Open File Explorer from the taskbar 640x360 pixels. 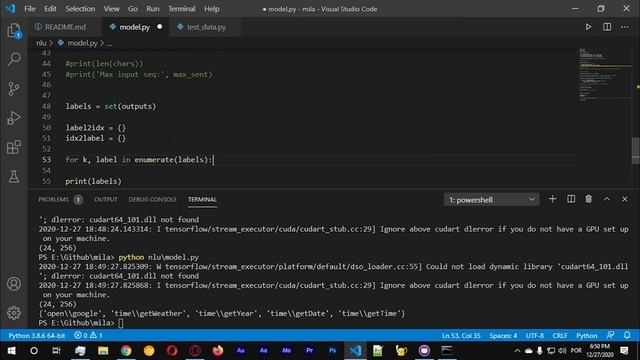(x=103, y=351)
